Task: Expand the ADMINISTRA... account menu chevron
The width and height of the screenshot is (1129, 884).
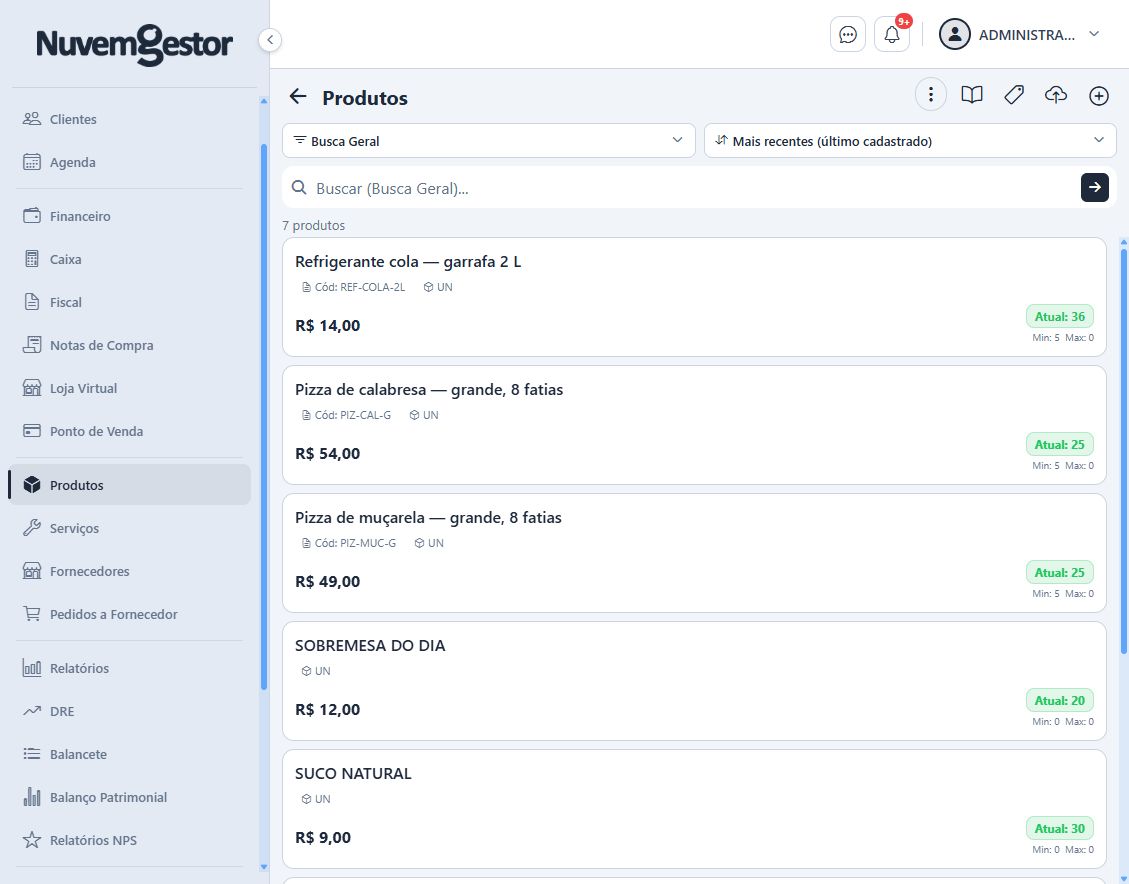Action: coord(1094,34)
